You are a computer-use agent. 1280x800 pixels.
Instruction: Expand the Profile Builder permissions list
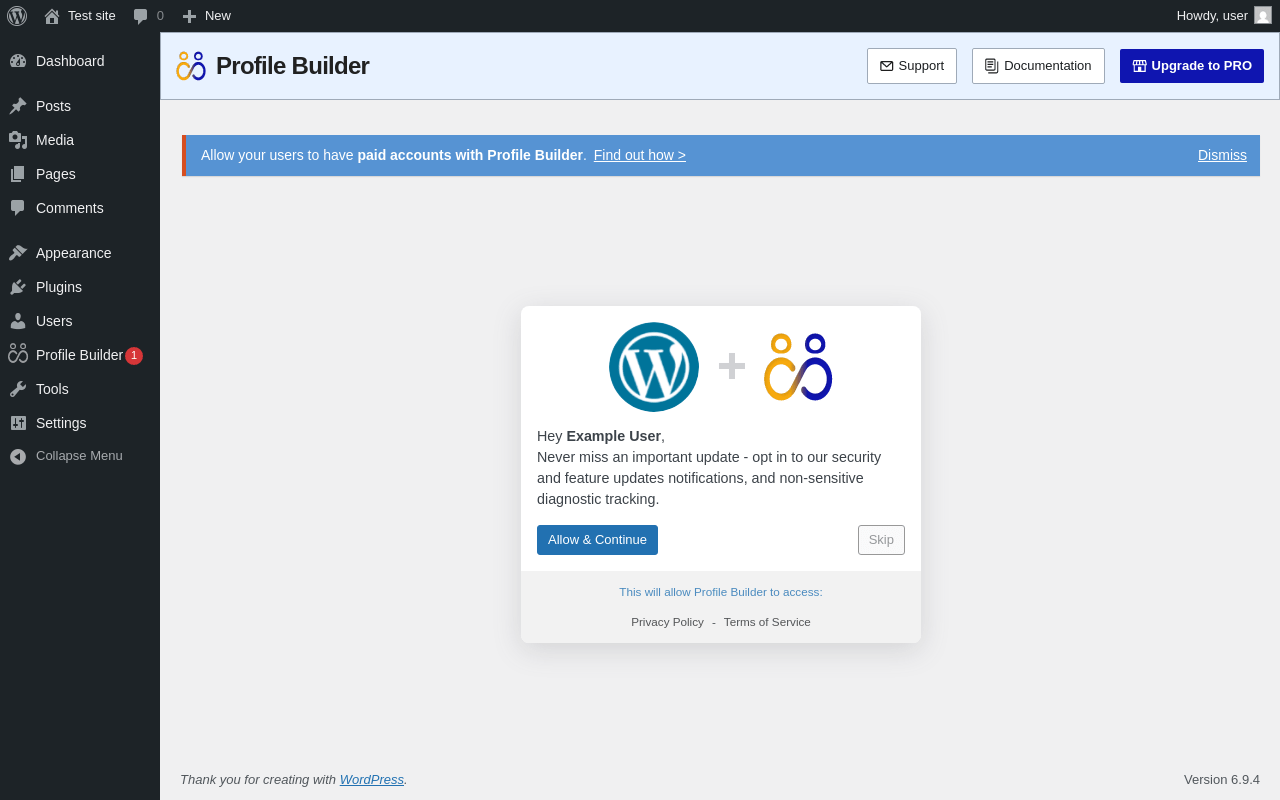[721, 592]
